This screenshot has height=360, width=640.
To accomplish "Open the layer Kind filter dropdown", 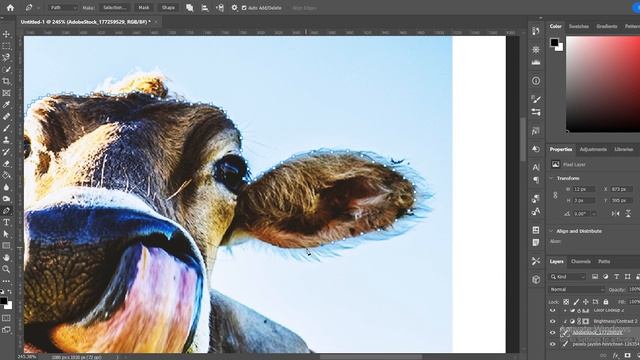I will point(568,277).
